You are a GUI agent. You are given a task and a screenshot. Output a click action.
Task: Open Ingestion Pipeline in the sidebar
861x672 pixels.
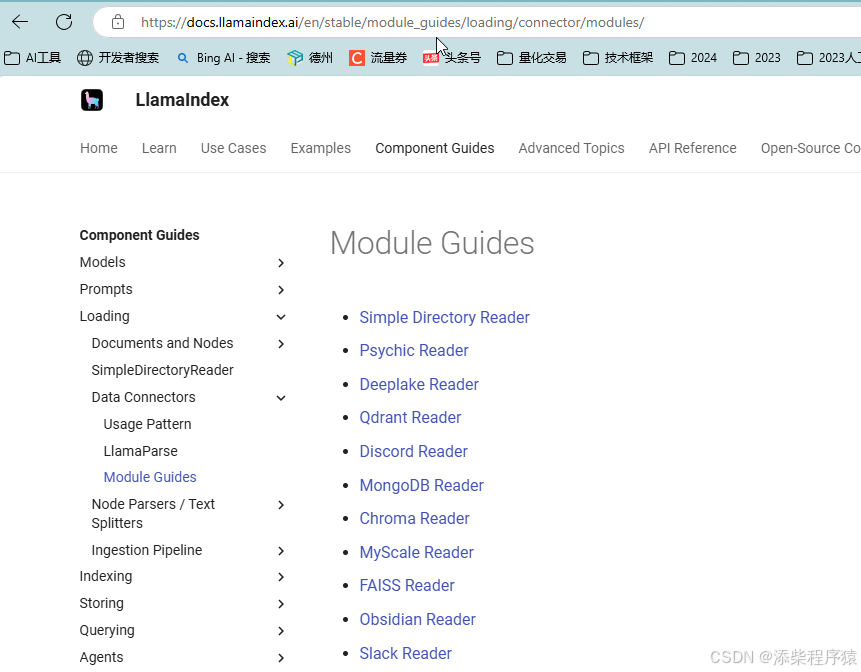tap(147, 550)
